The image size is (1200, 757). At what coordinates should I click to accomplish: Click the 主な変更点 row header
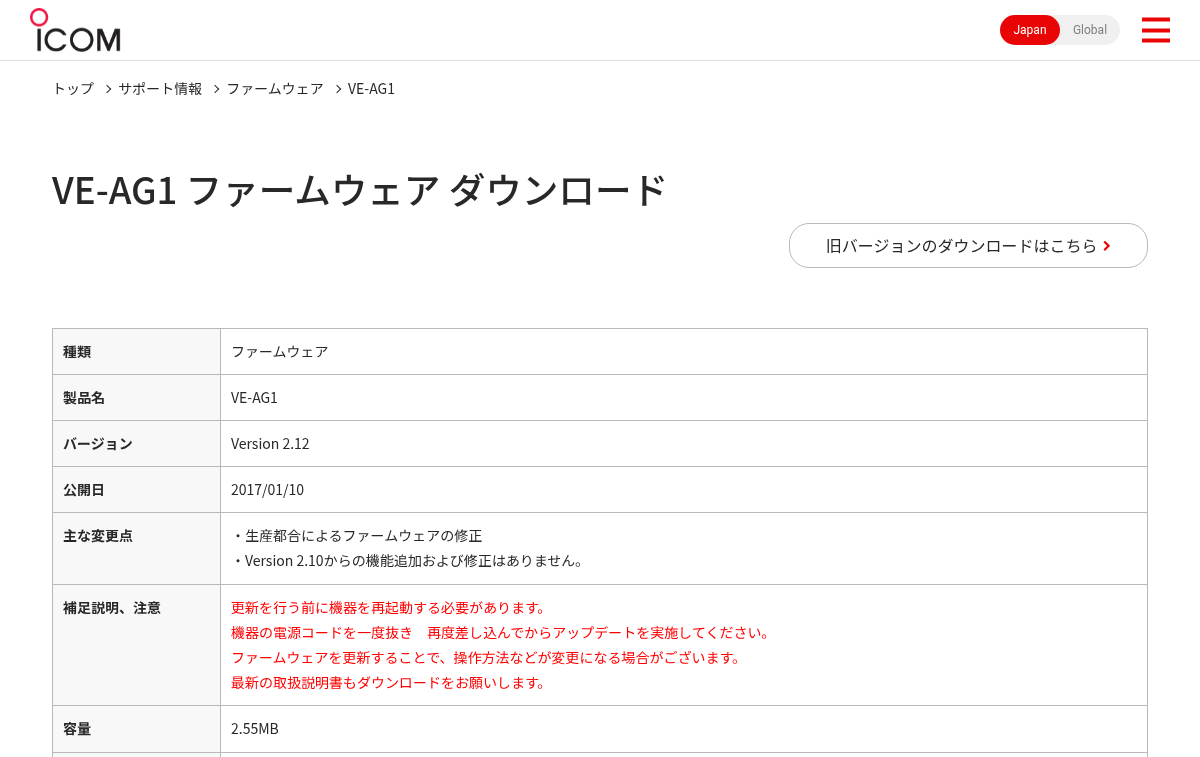click(x=137, y=549)
